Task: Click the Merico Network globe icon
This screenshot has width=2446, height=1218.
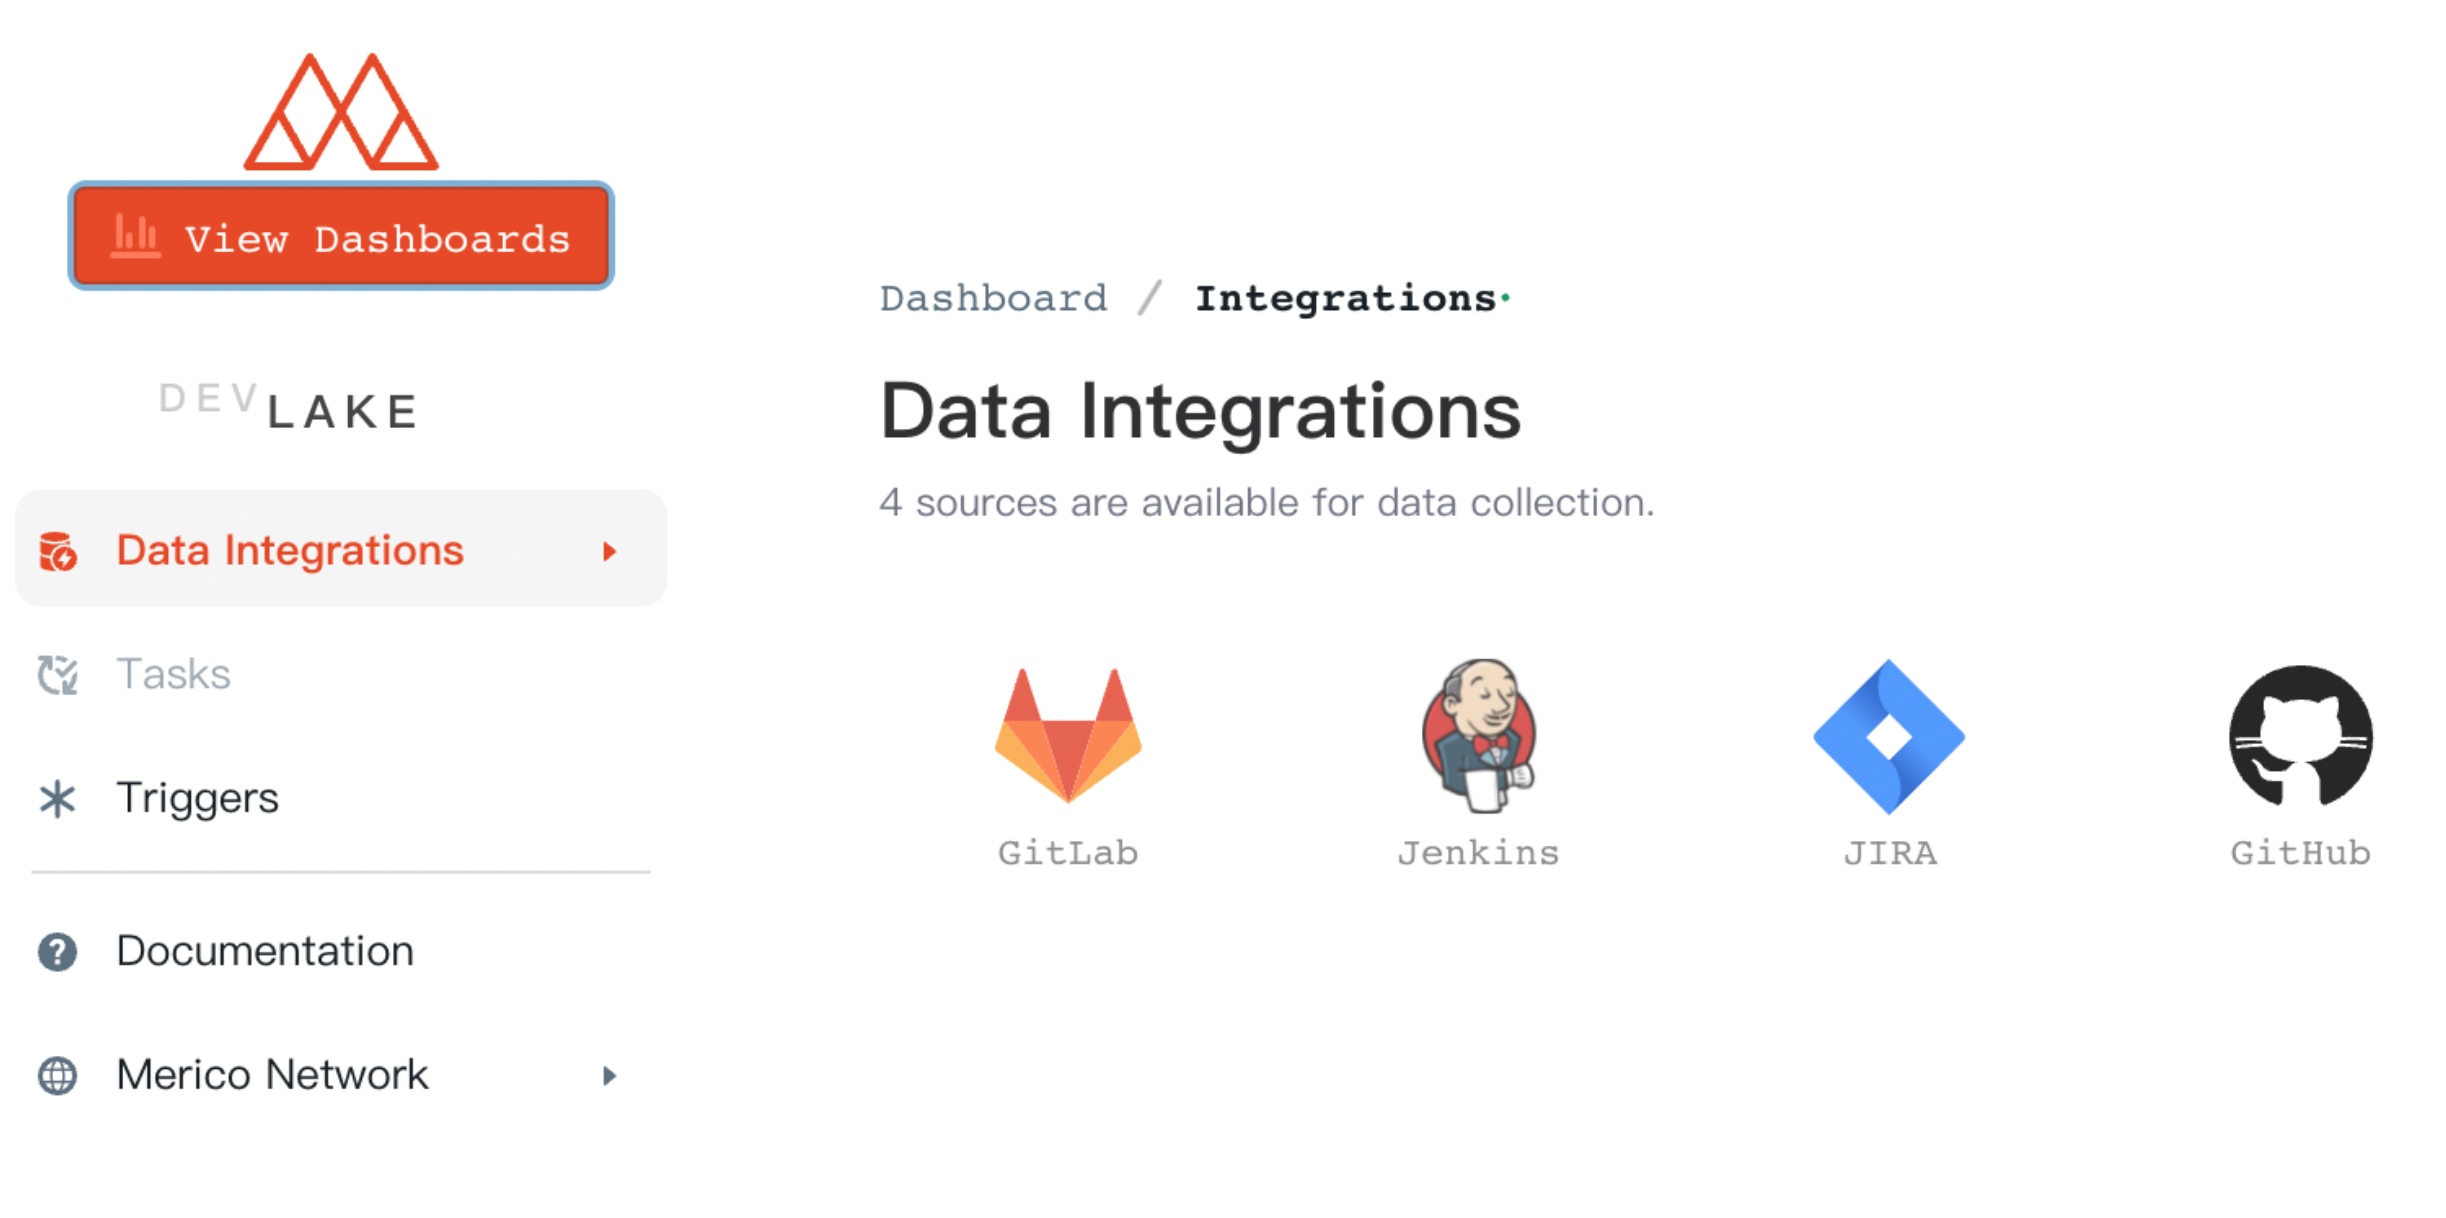Action: [x=58, y=1076]
